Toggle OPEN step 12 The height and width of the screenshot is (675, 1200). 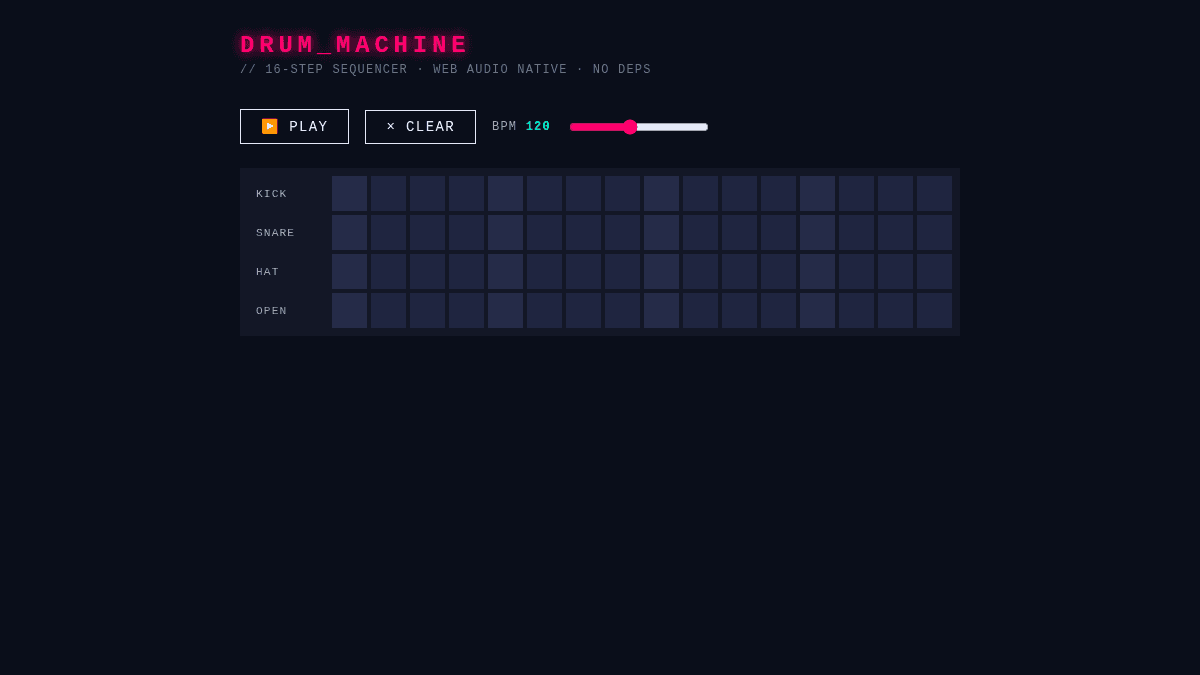pyautogui.click(x=778, y=310)
